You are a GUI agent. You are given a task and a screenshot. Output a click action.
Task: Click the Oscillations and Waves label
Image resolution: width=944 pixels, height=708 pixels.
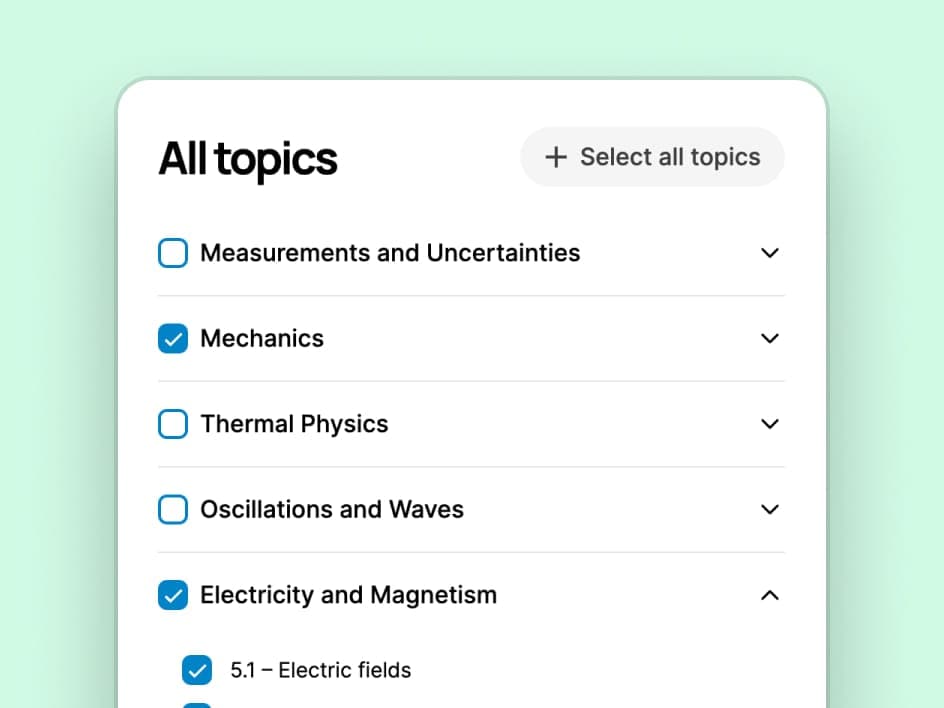coord(332,510)
